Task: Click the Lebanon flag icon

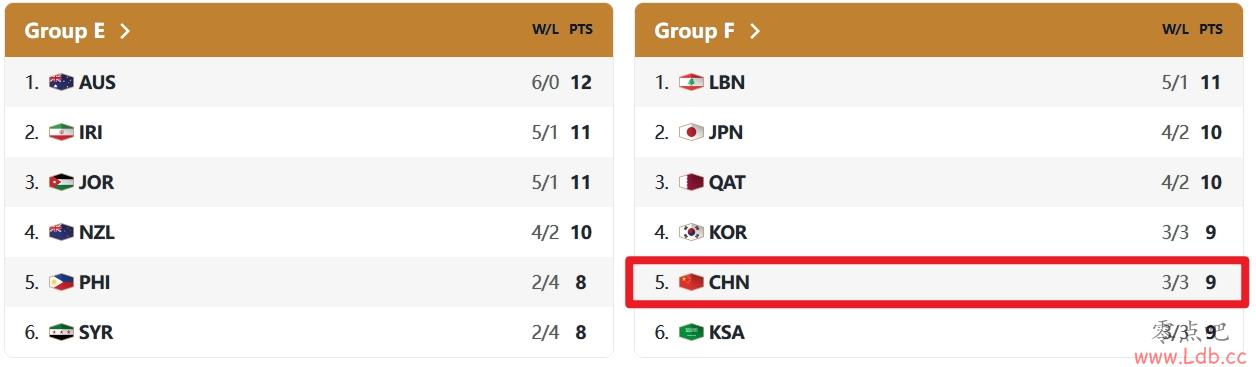Action: [x=691, y=82]
